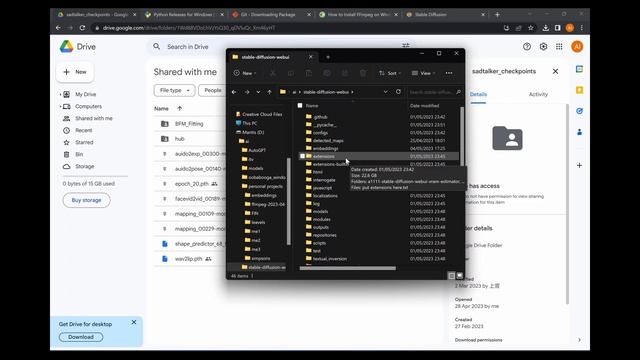
Task: Tick the select-all checkbox beside Name
Action: point(300,106)
